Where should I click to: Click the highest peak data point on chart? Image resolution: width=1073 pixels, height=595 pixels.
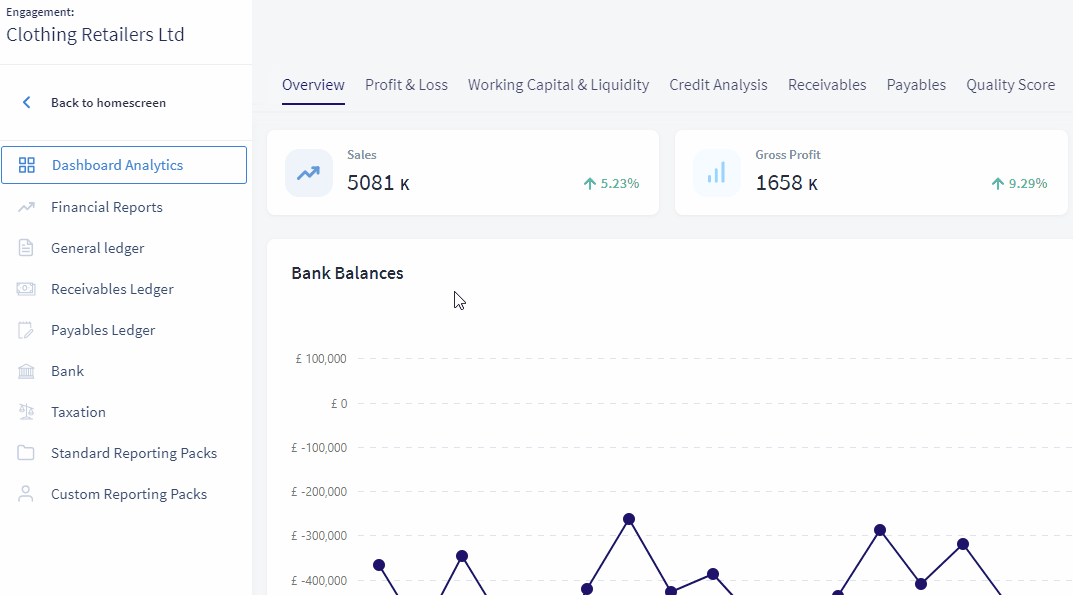[629, 519]
